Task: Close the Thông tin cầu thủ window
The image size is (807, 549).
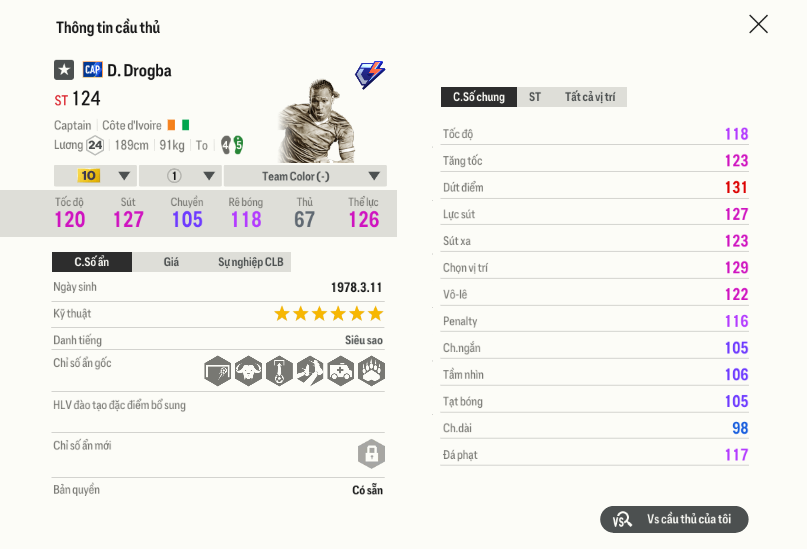Action: (x=759, y=24)
